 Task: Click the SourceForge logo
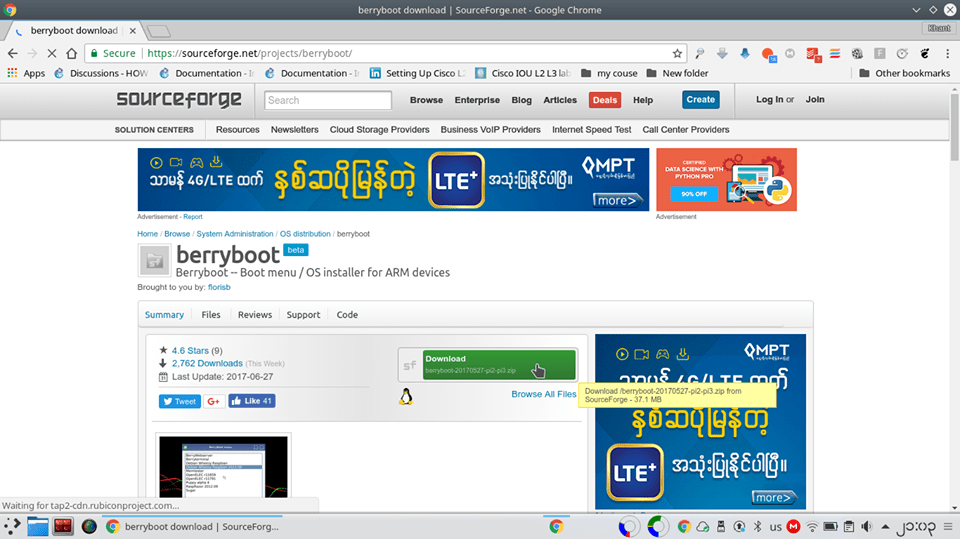[179, 99]
